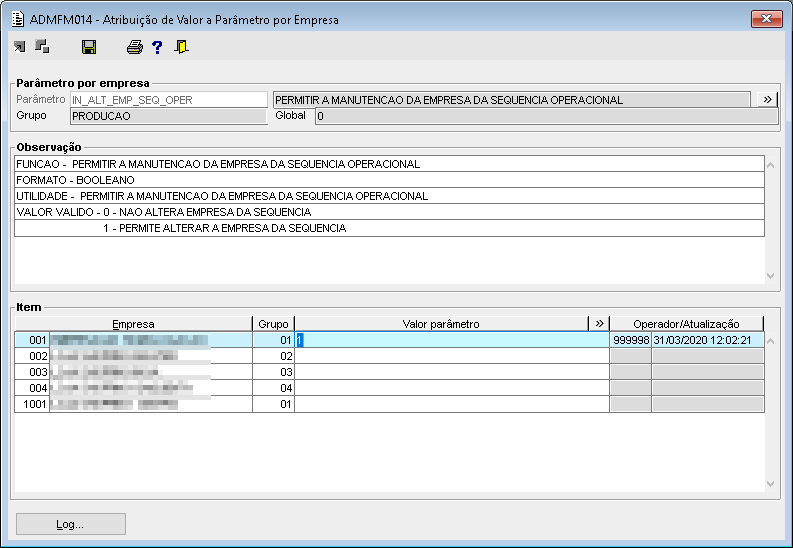Click the Global field showing 0

[547, 116]
